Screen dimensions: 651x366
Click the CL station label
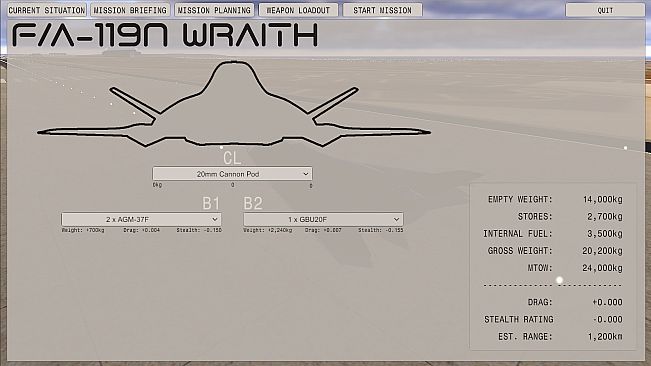[232, 158]
